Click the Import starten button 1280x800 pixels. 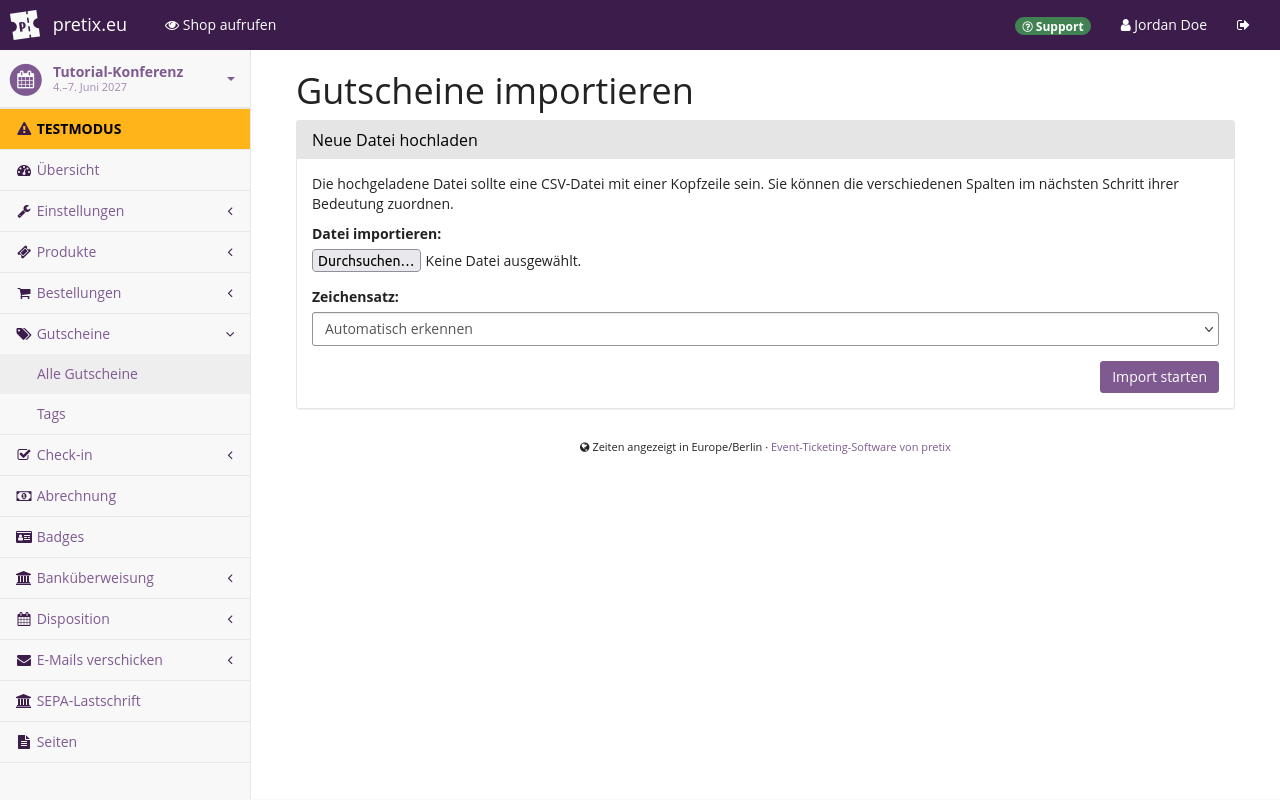pos(1159,377)
